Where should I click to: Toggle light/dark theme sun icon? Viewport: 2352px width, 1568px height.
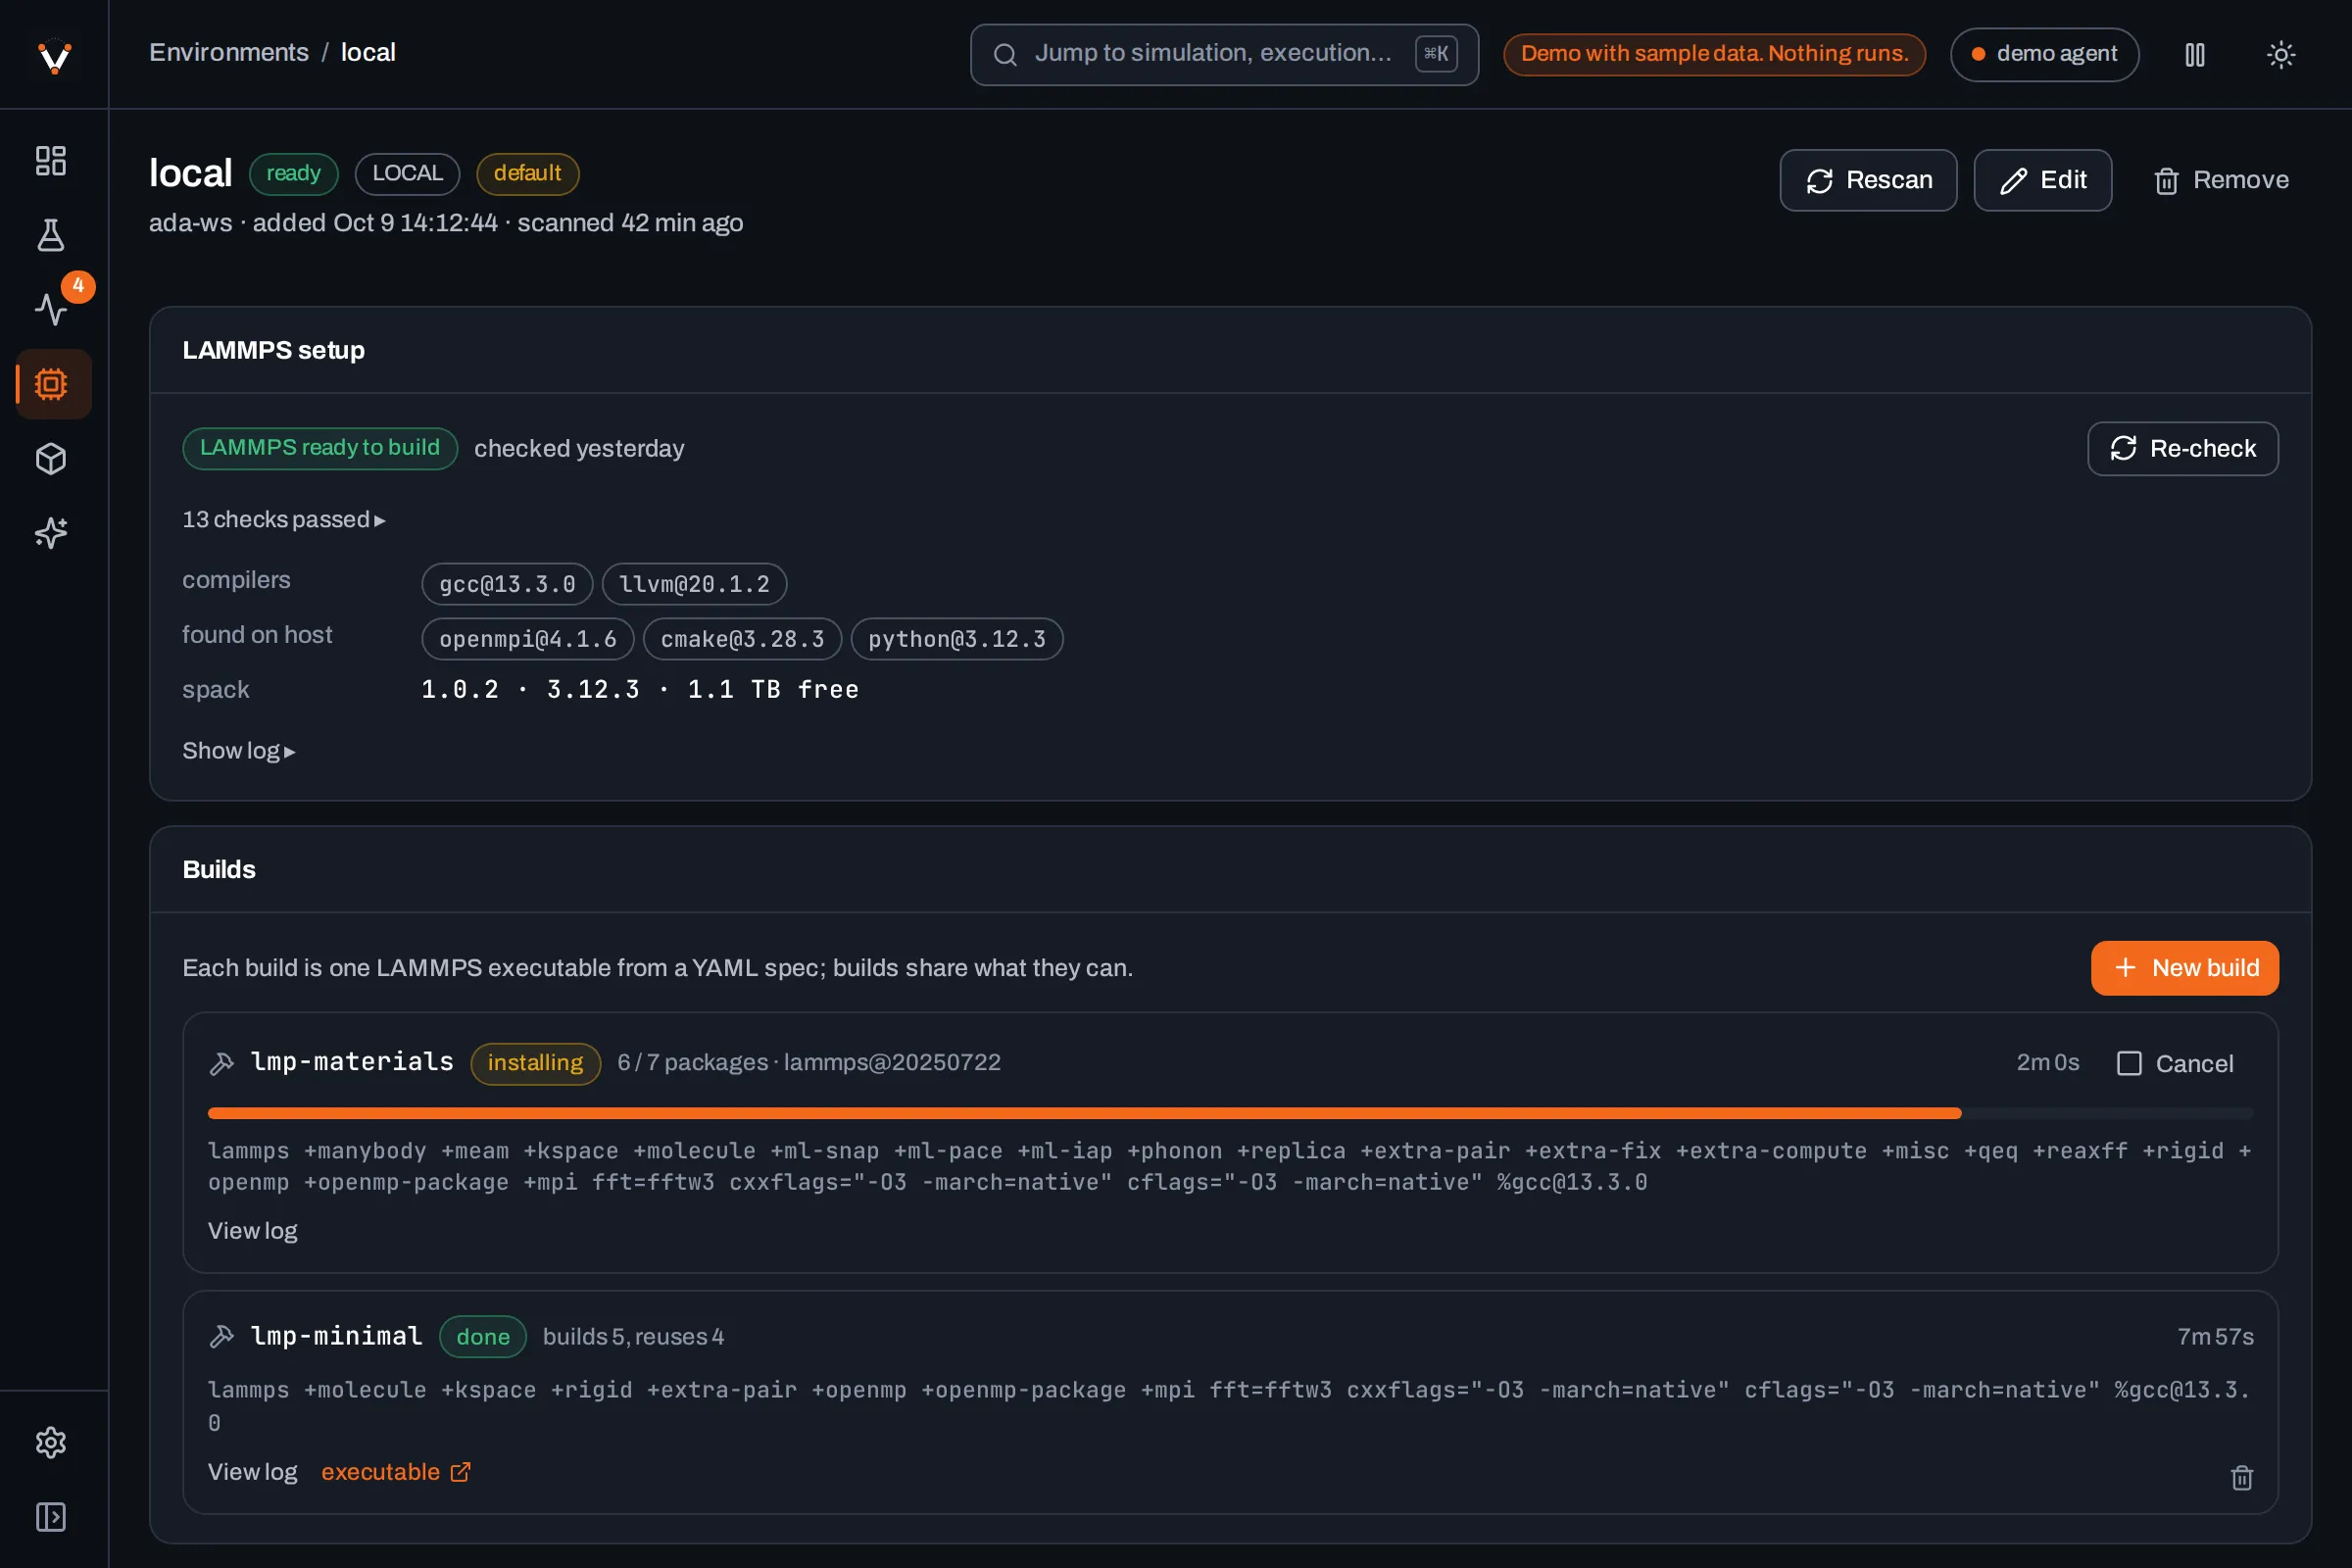click(x=2280, y=54)
